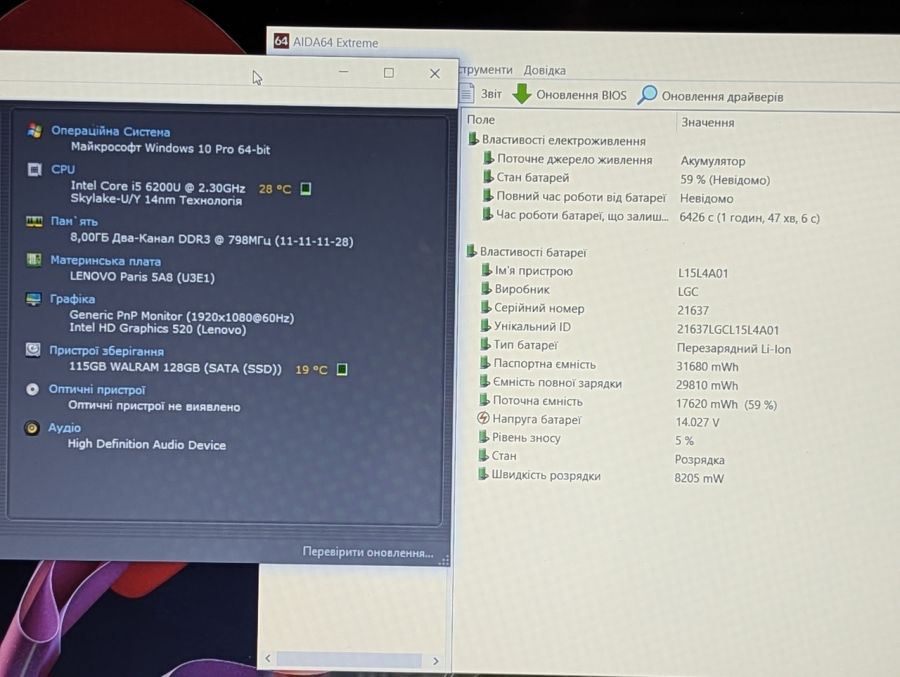Open the Пристрої зберігання section link
Image resolution: width=900 pixels, height=677 pixels.
click(106, 351)
